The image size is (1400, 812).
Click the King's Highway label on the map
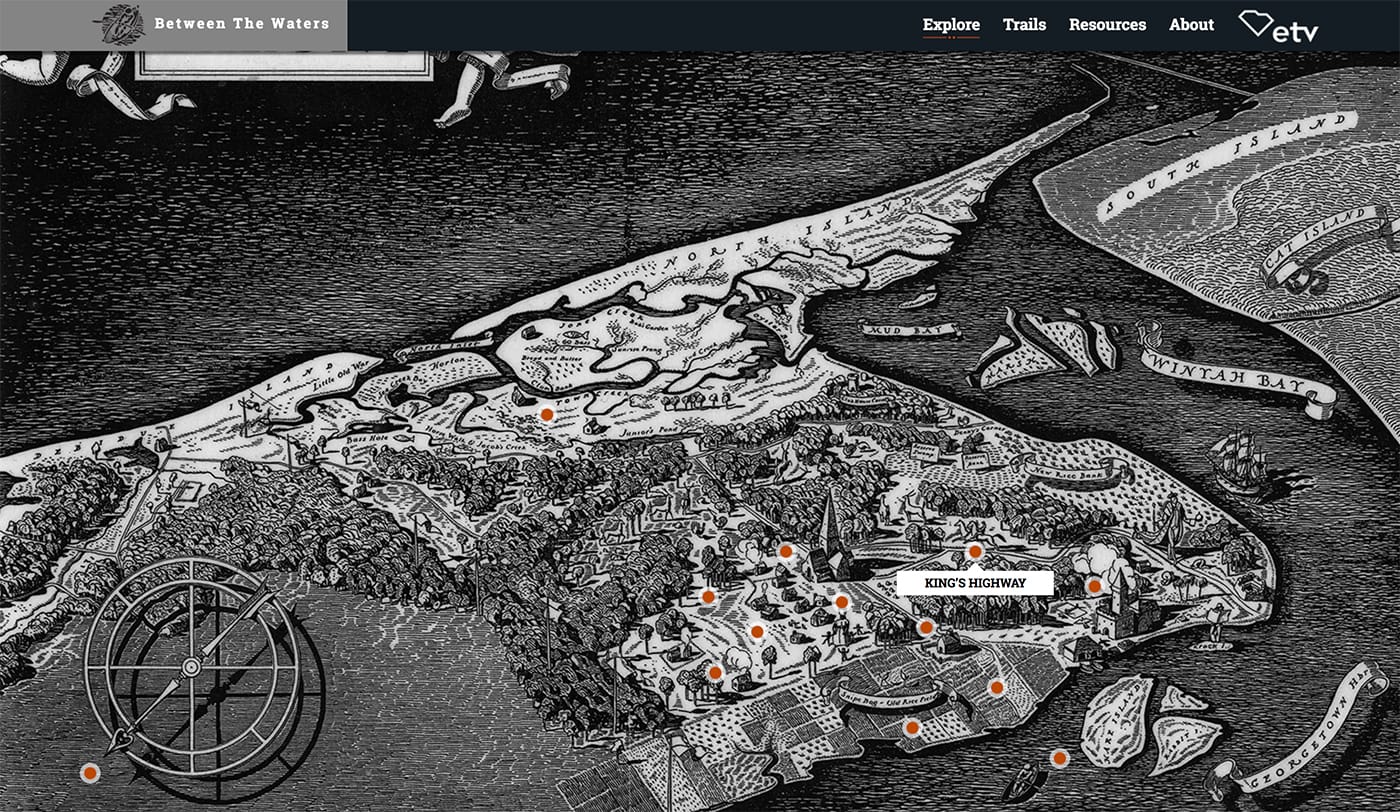click(x=978, y=582)
